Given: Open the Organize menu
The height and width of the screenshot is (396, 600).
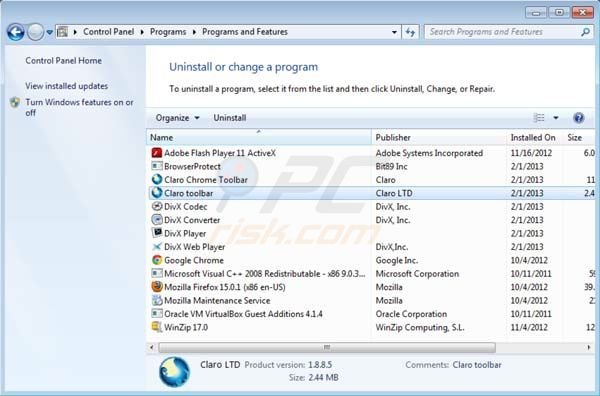Looking at the screenshot, I should click(x=177, y=118).
